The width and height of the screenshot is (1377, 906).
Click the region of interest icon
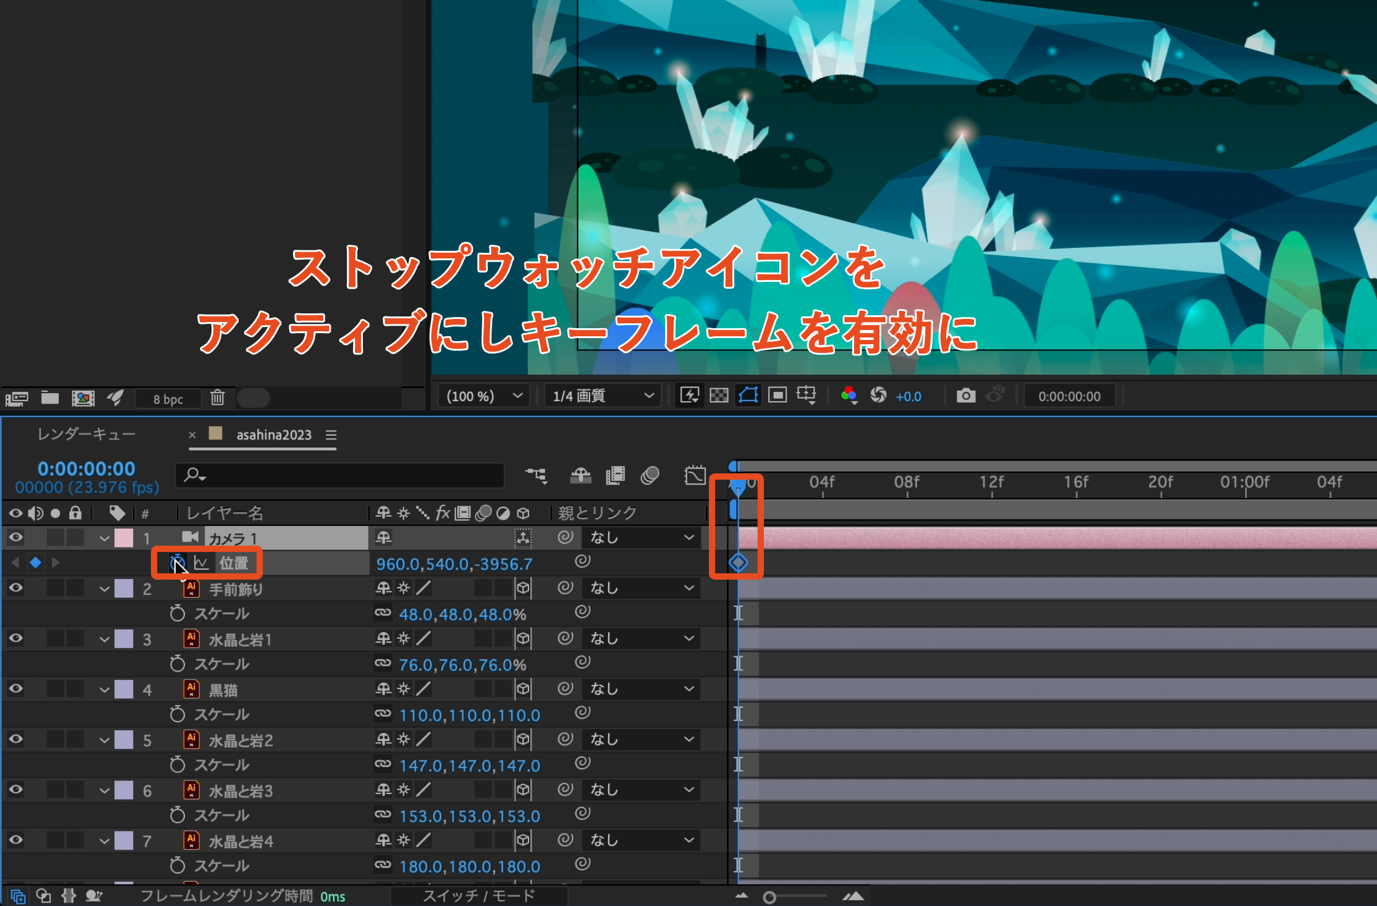click(x=777, y=396)
